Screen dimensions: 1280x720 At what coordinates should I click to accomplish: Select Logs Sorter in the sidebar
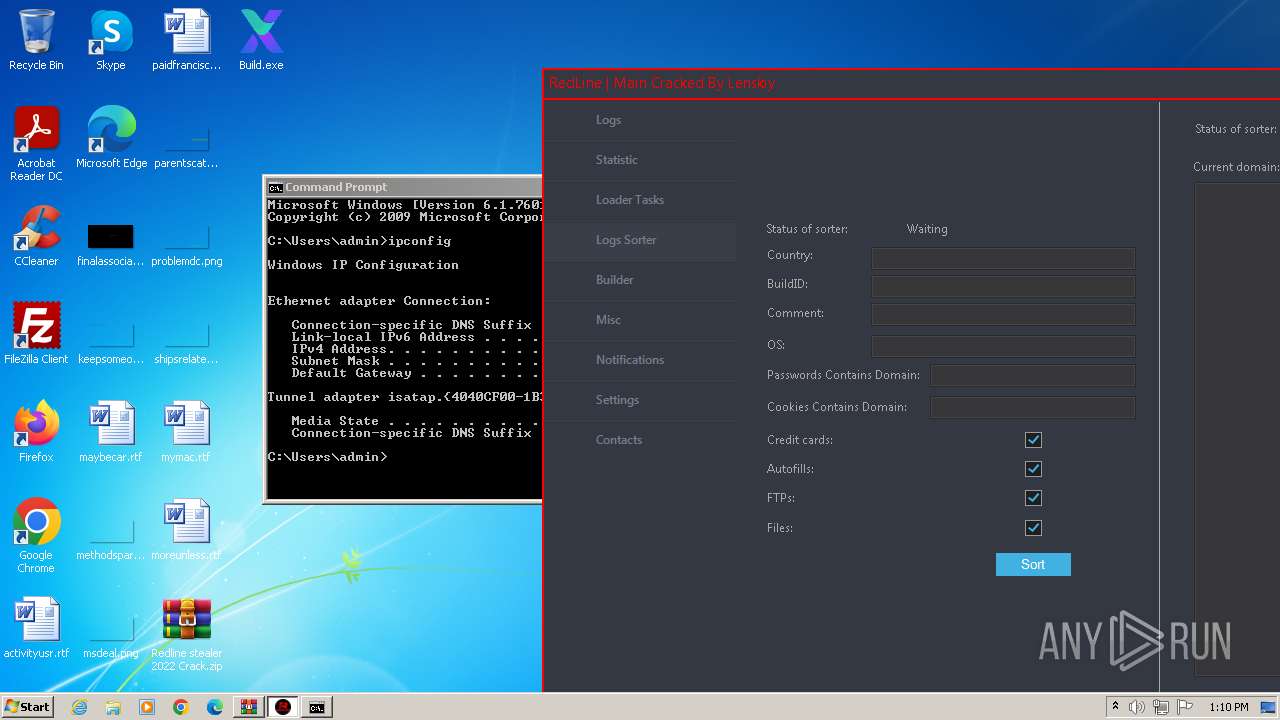coord(640,240)
